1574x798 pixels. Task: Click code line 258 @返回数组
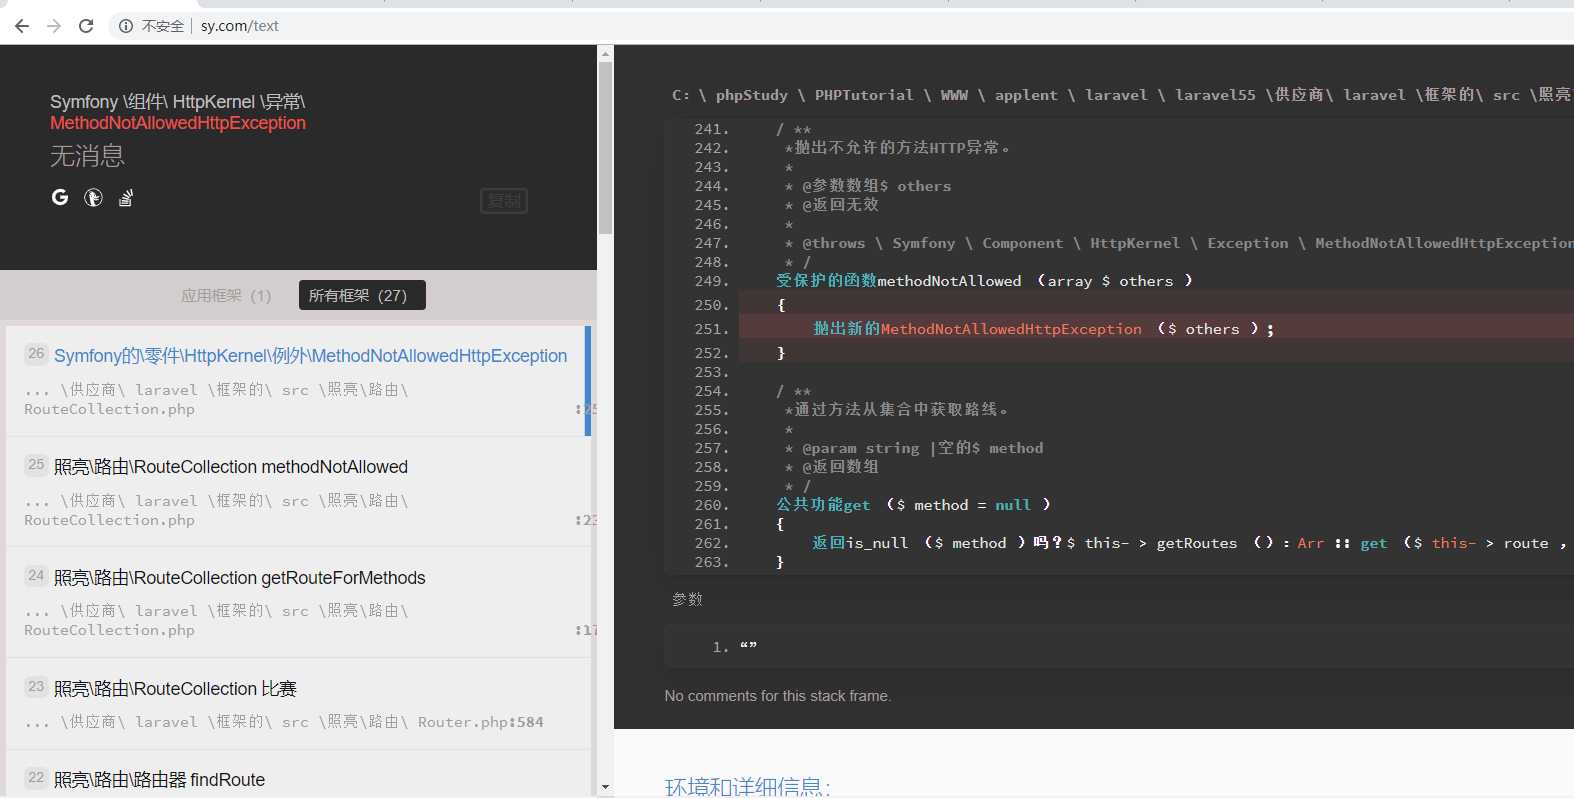point(832,467)
